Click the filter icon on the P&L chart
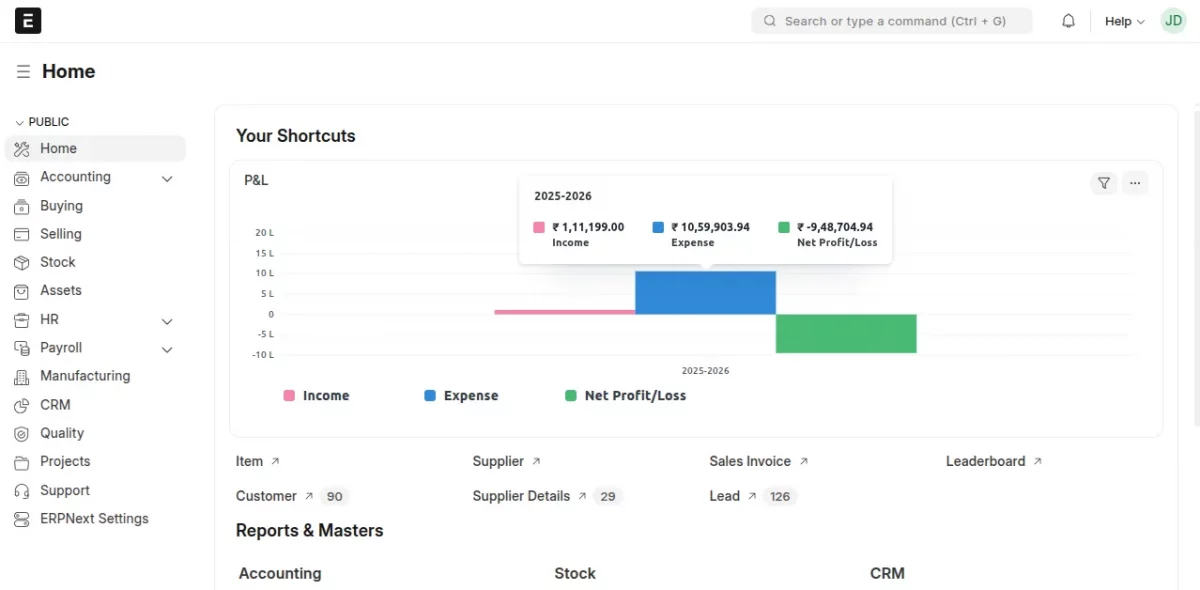Image resolution: width=1200 pixels, height=590 pixels. 1103,183
